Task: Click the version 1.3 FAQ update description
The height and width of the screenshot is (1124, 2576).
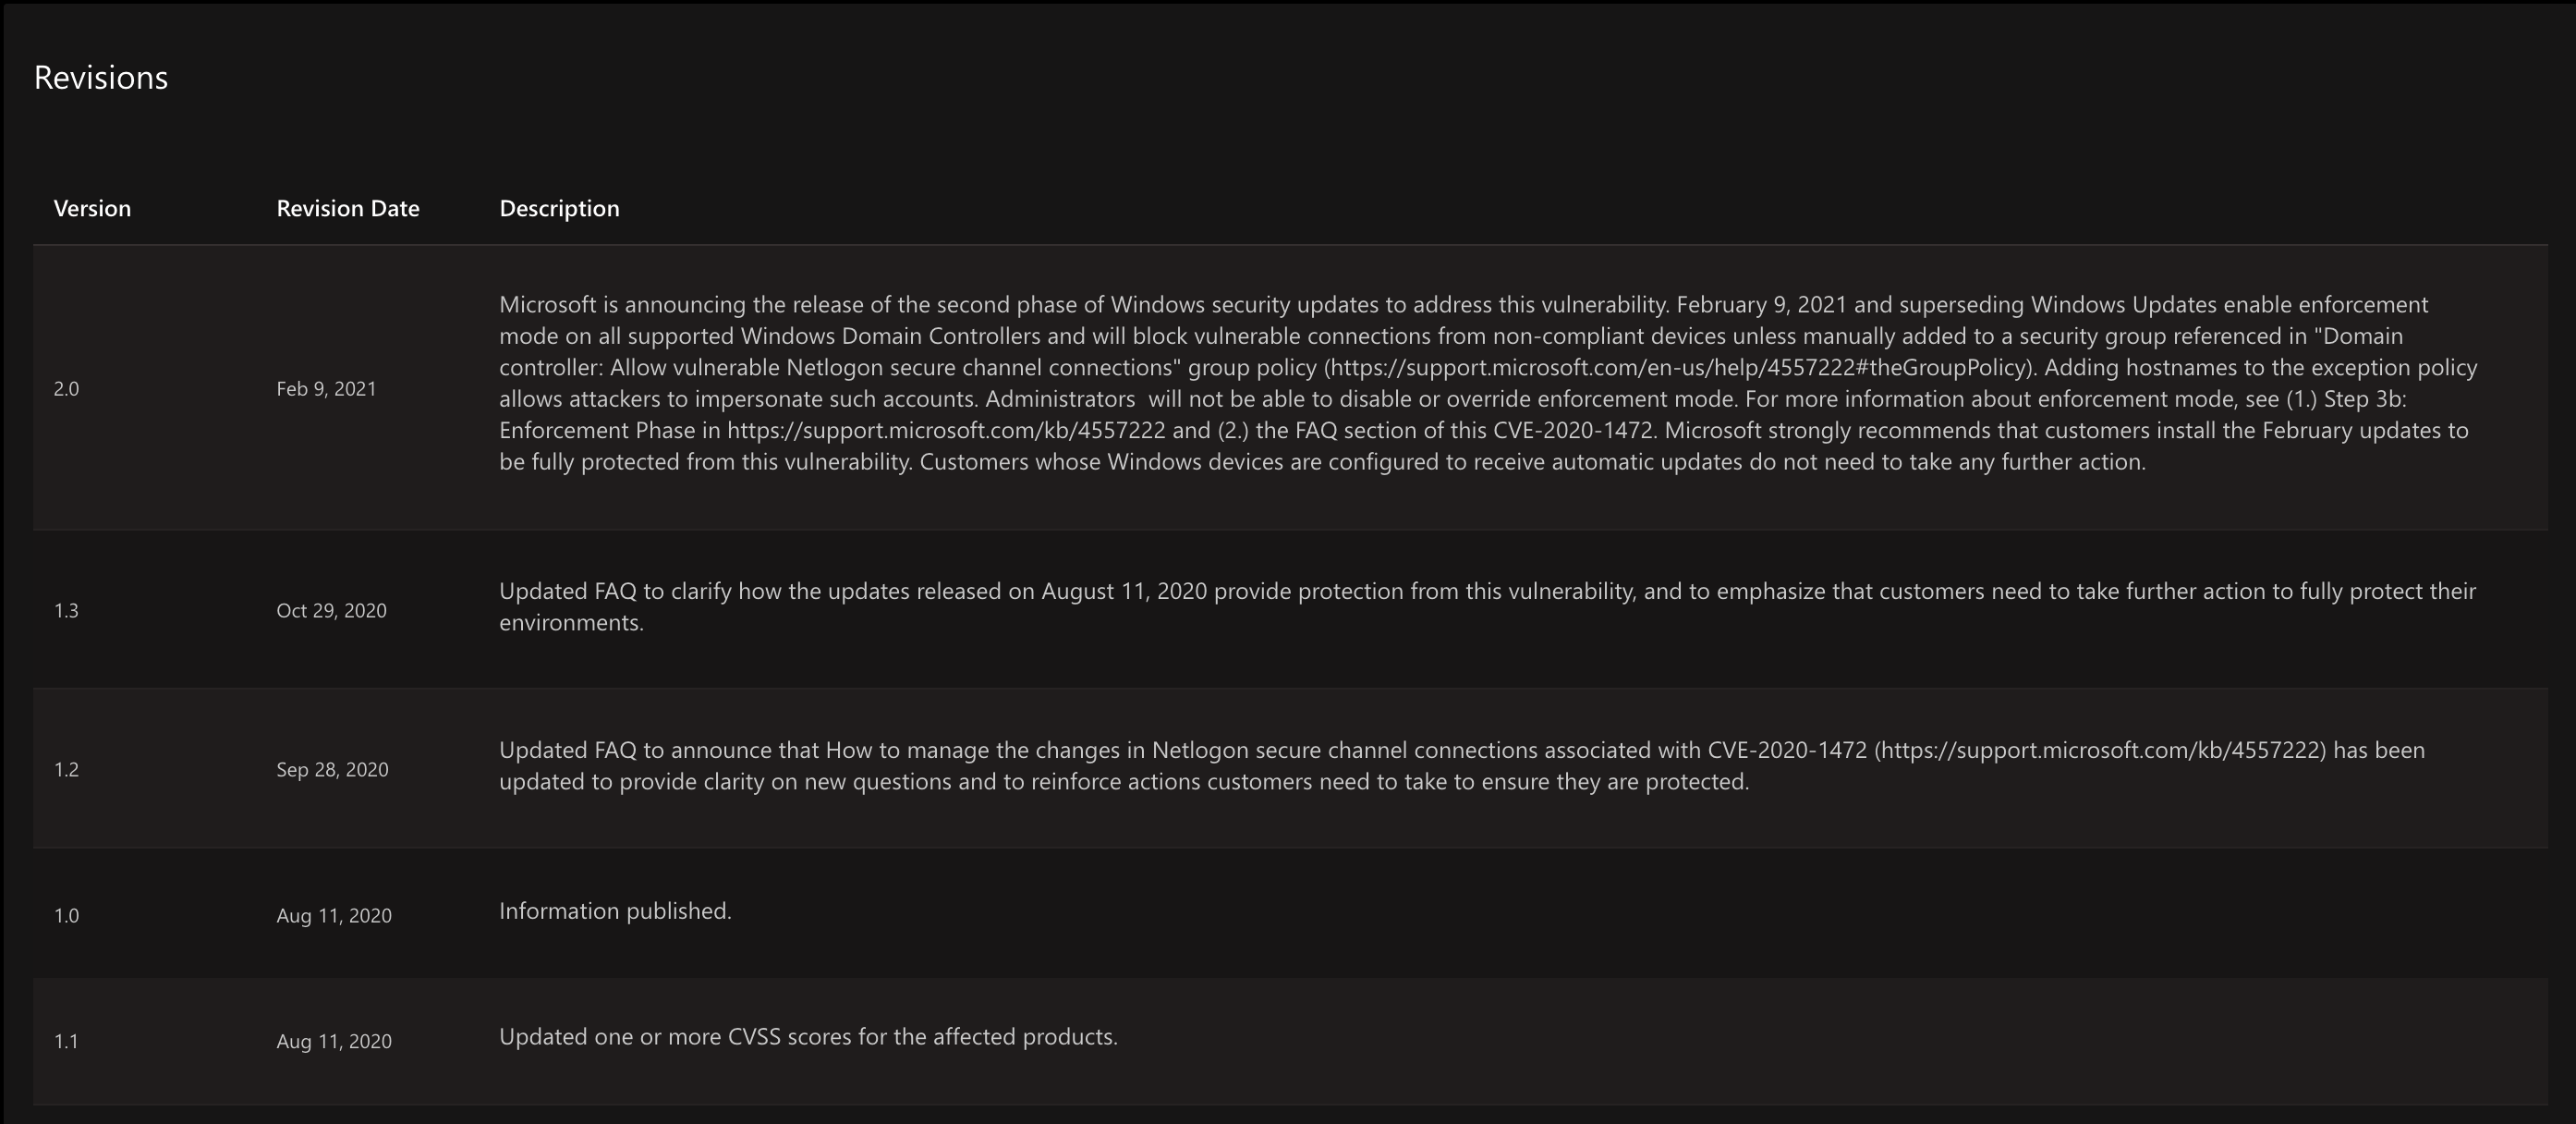Action: coord(1487,607)
